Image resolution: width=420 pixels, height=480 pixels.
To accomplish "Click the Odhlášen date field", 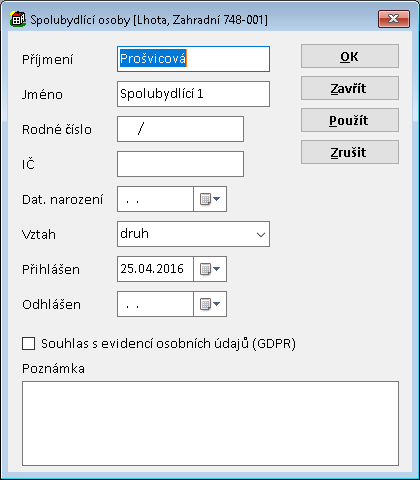I will [155, 304].
